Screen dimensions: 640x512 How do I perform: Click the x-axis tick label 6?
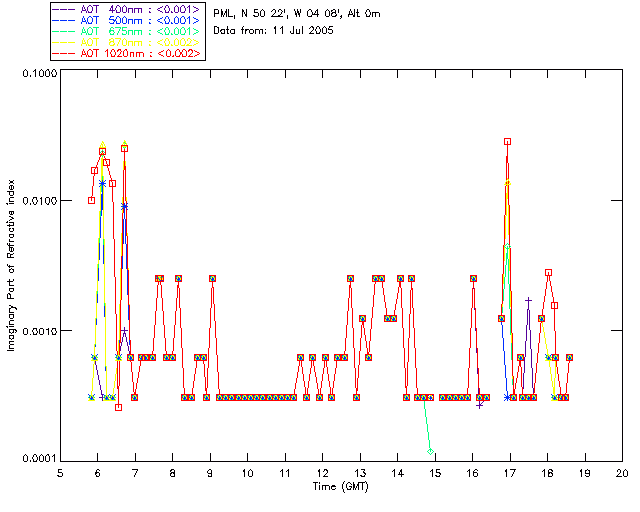[x=98, y=473]
